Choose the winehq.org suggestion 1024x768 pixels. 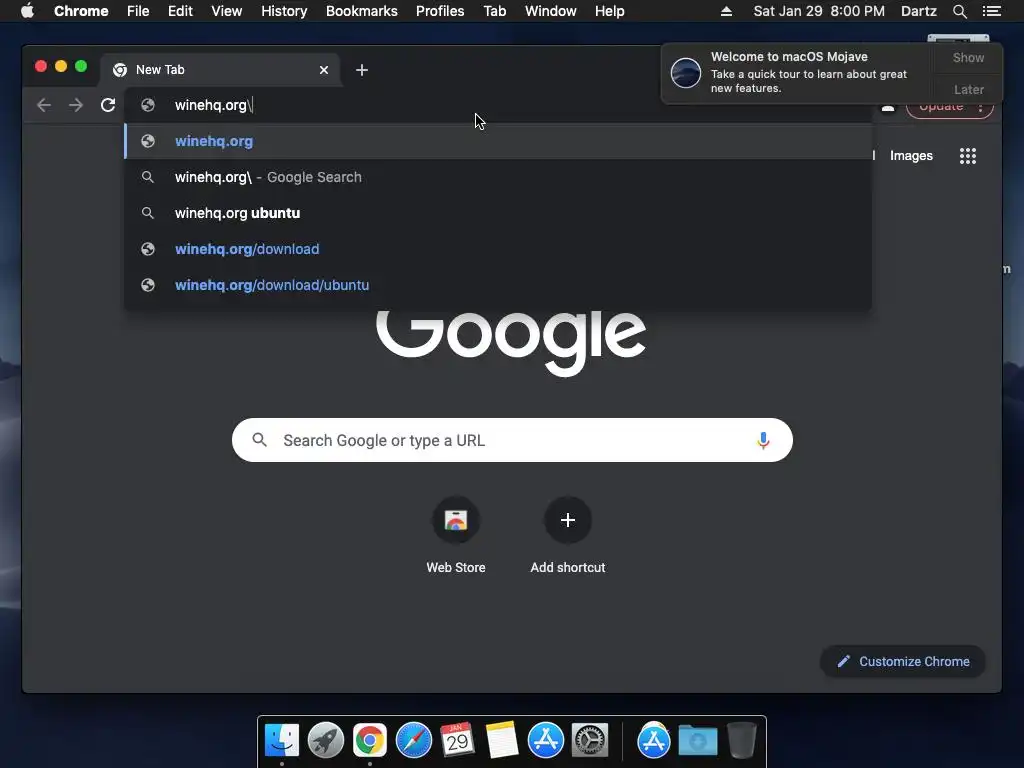(498, 141)
